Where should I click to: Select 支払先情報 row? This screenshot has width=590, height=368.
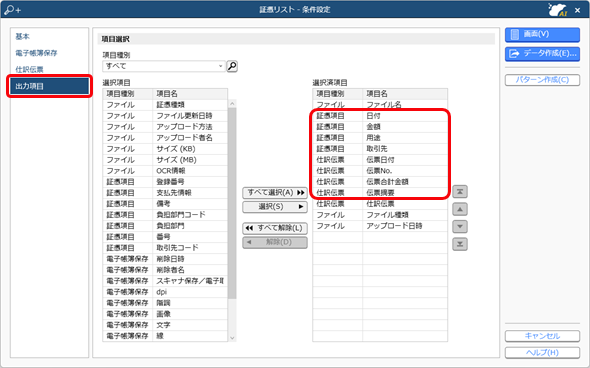point(165,193)
